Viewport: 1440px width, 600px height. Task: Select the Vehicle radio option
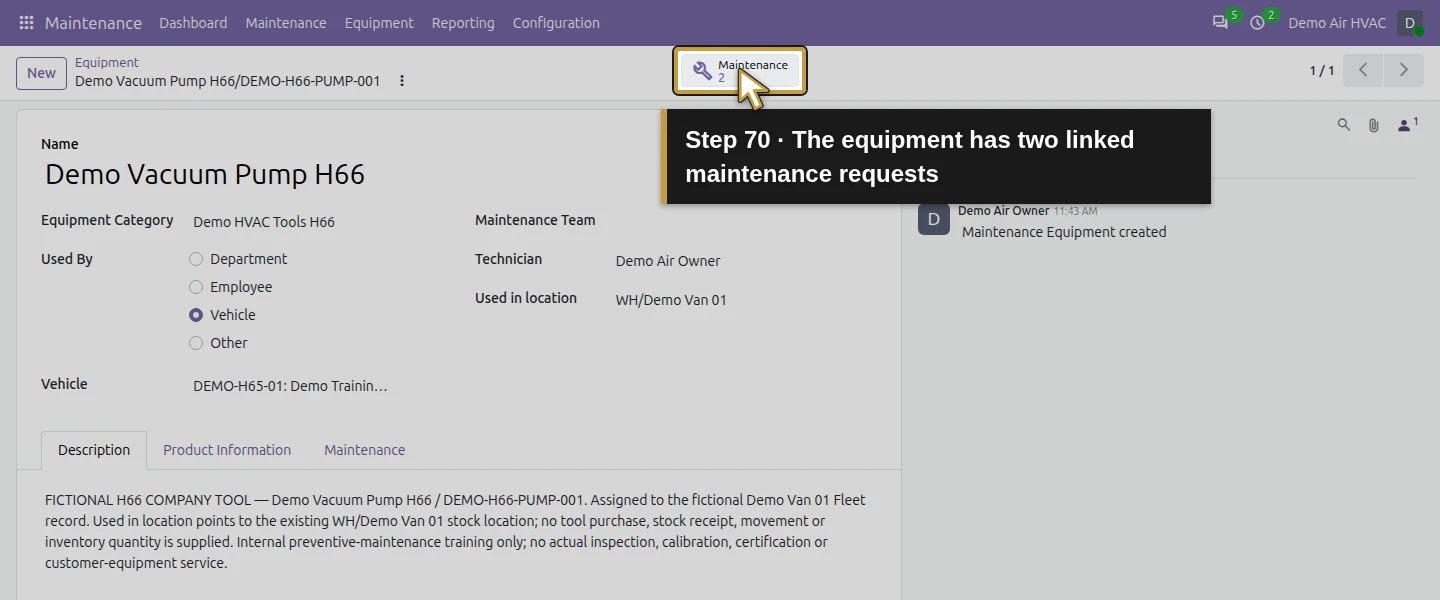196,315
